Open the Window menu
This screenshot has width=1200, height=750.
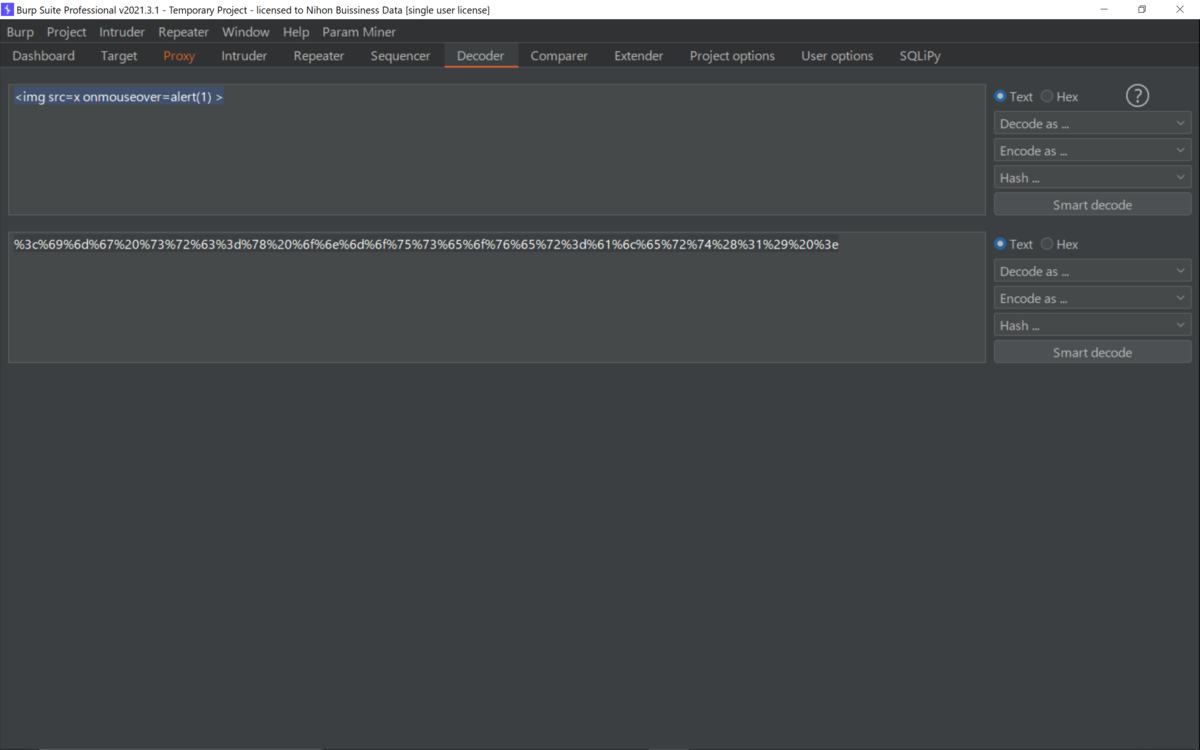(245, 32)
